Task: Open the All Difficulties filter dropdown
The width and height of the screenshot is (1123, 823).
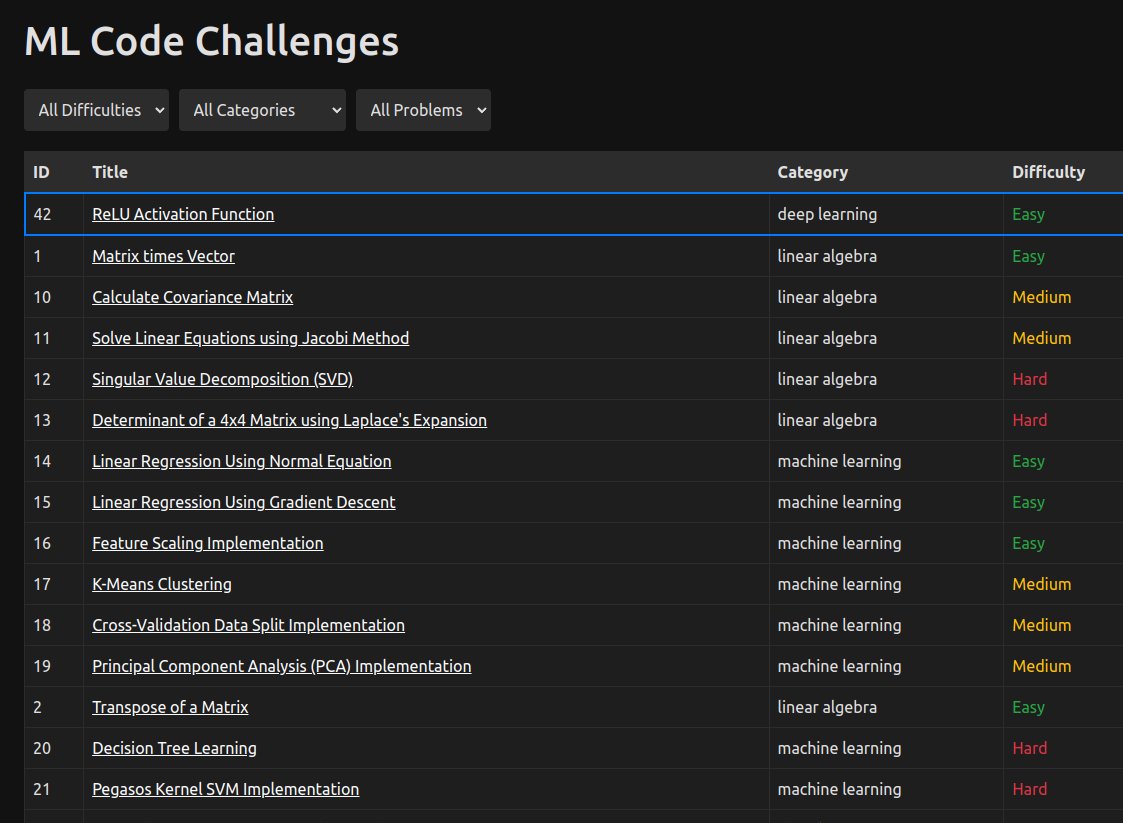Action: pos(96,110)
